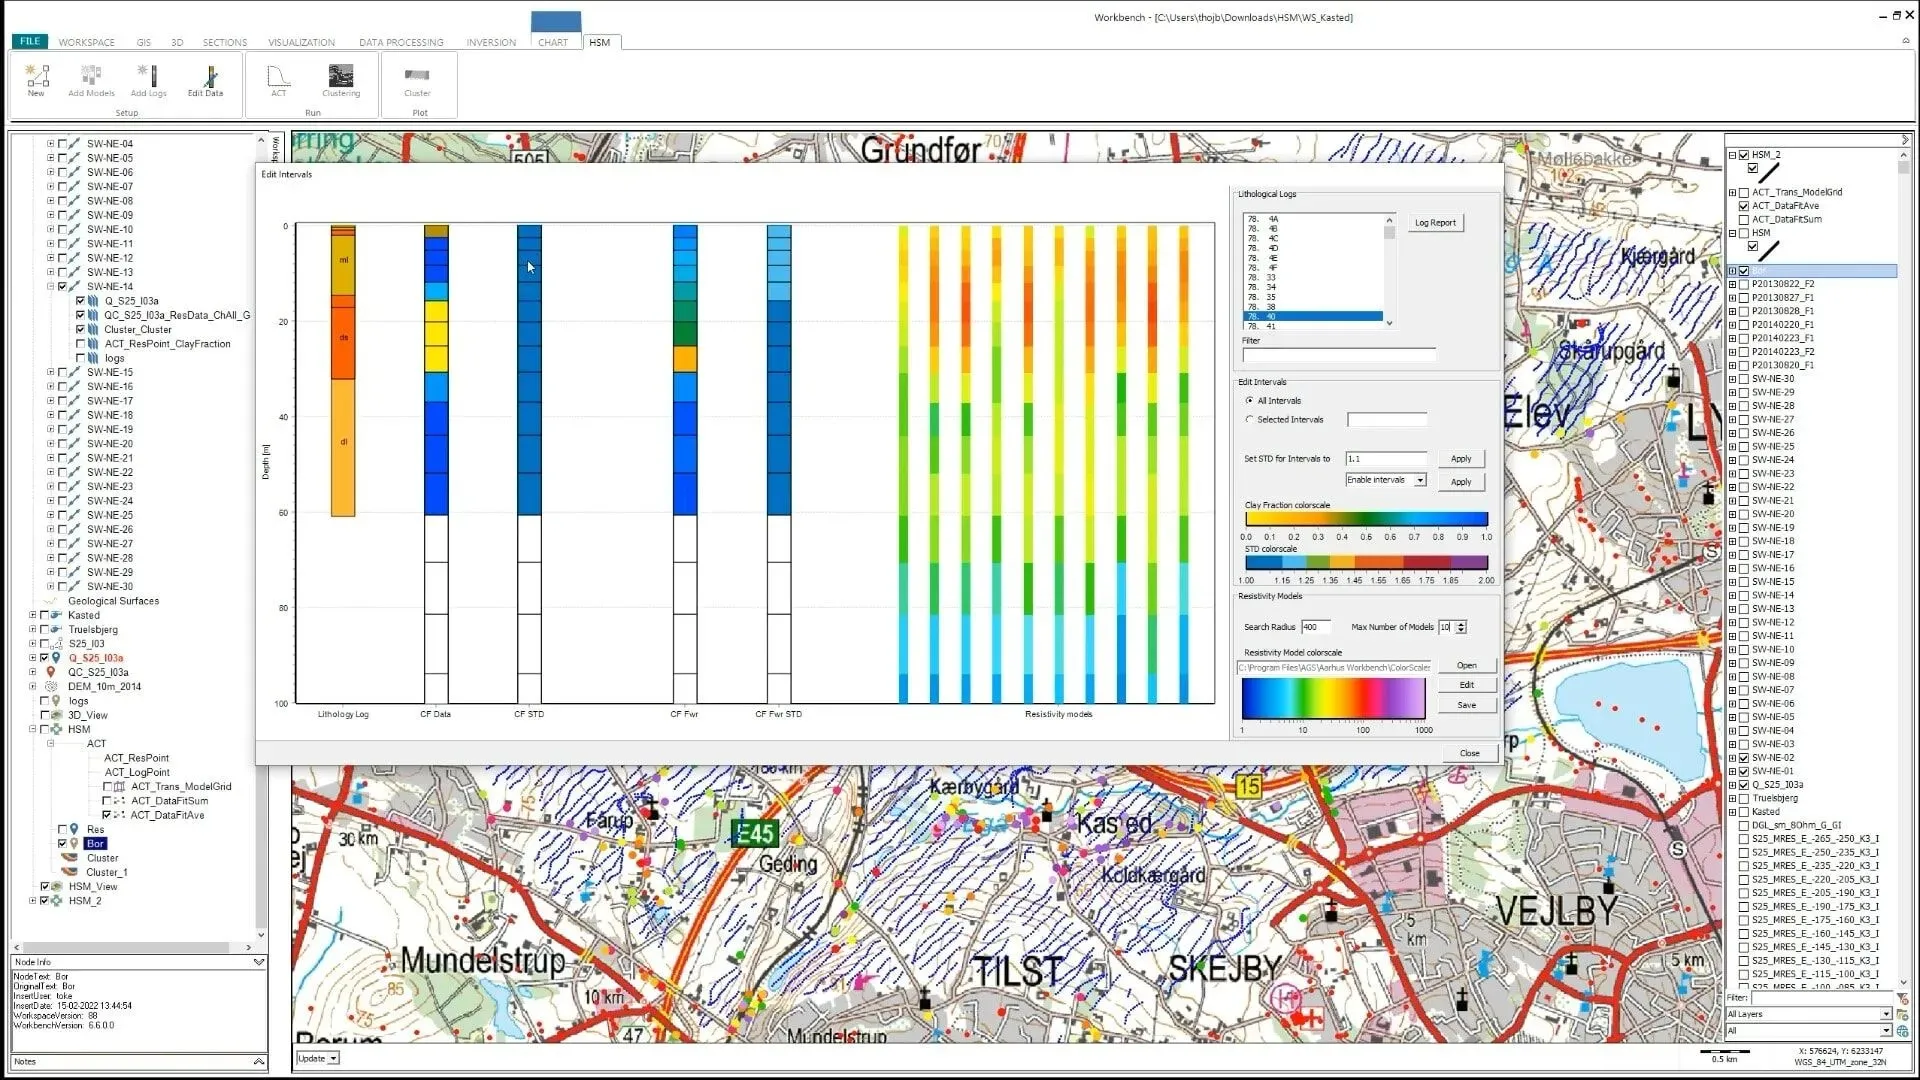Run the Clustering tool icon
This screenshot has height=1080, width=1920.
[x=341, y=76]
